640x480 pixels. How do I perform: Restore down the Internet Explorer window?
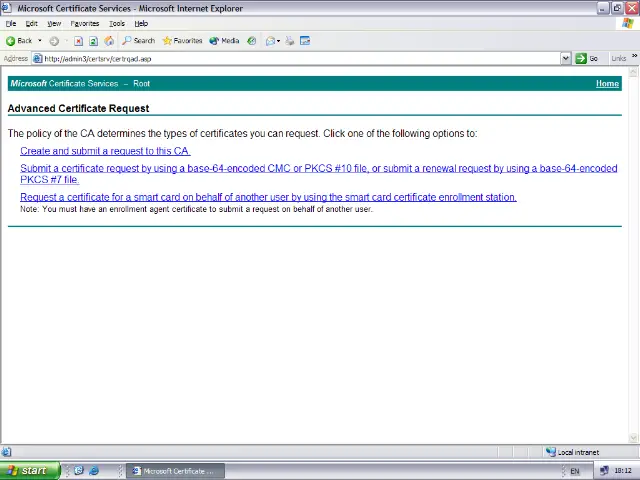click(618, 8)
